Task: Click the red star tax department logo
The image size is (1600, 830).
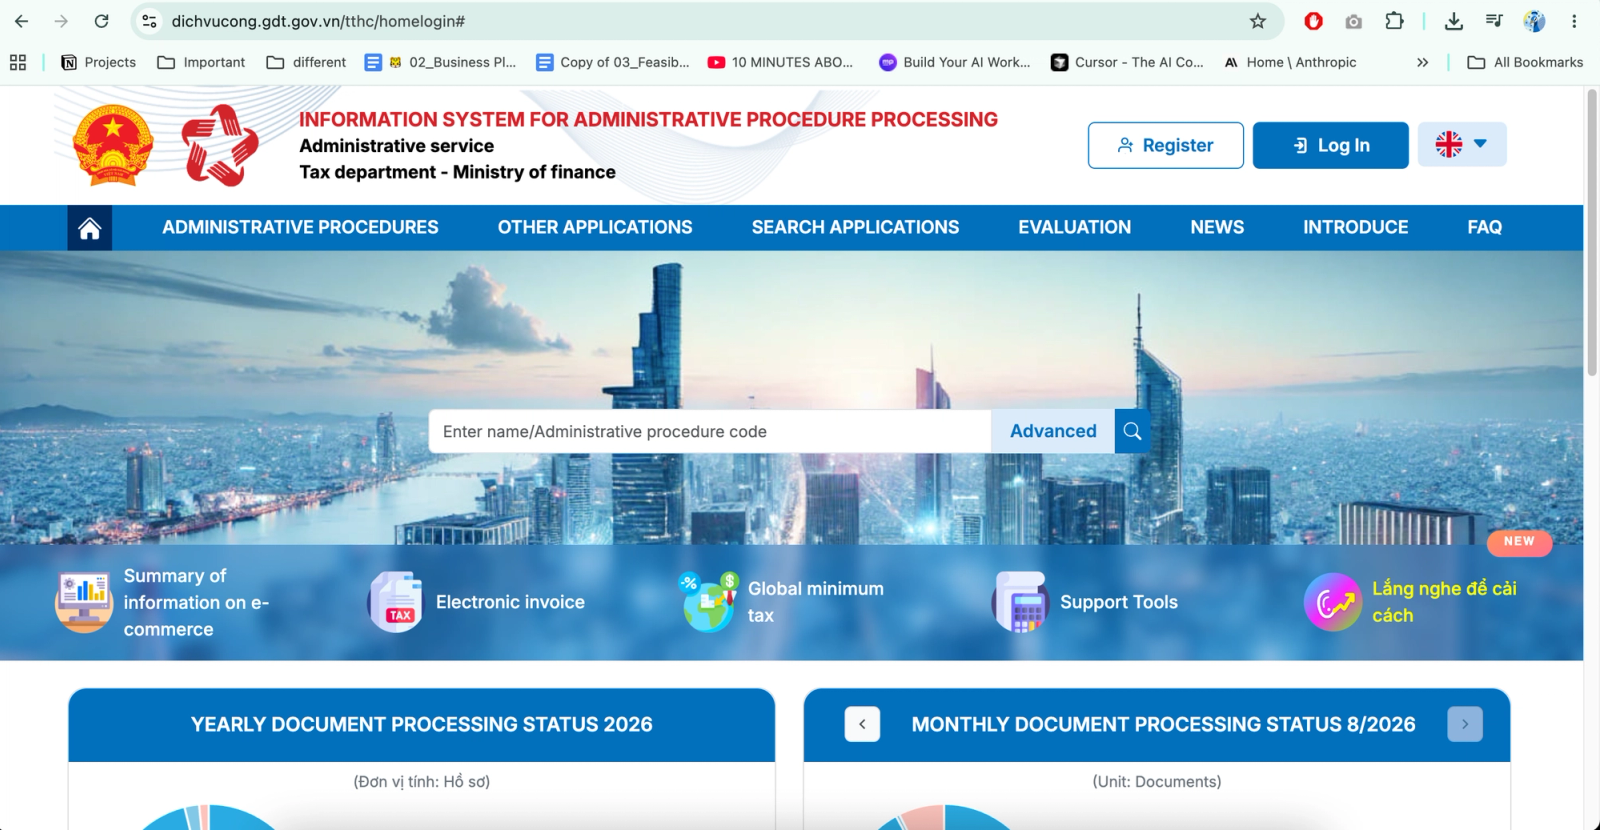Action: [220, 146]
